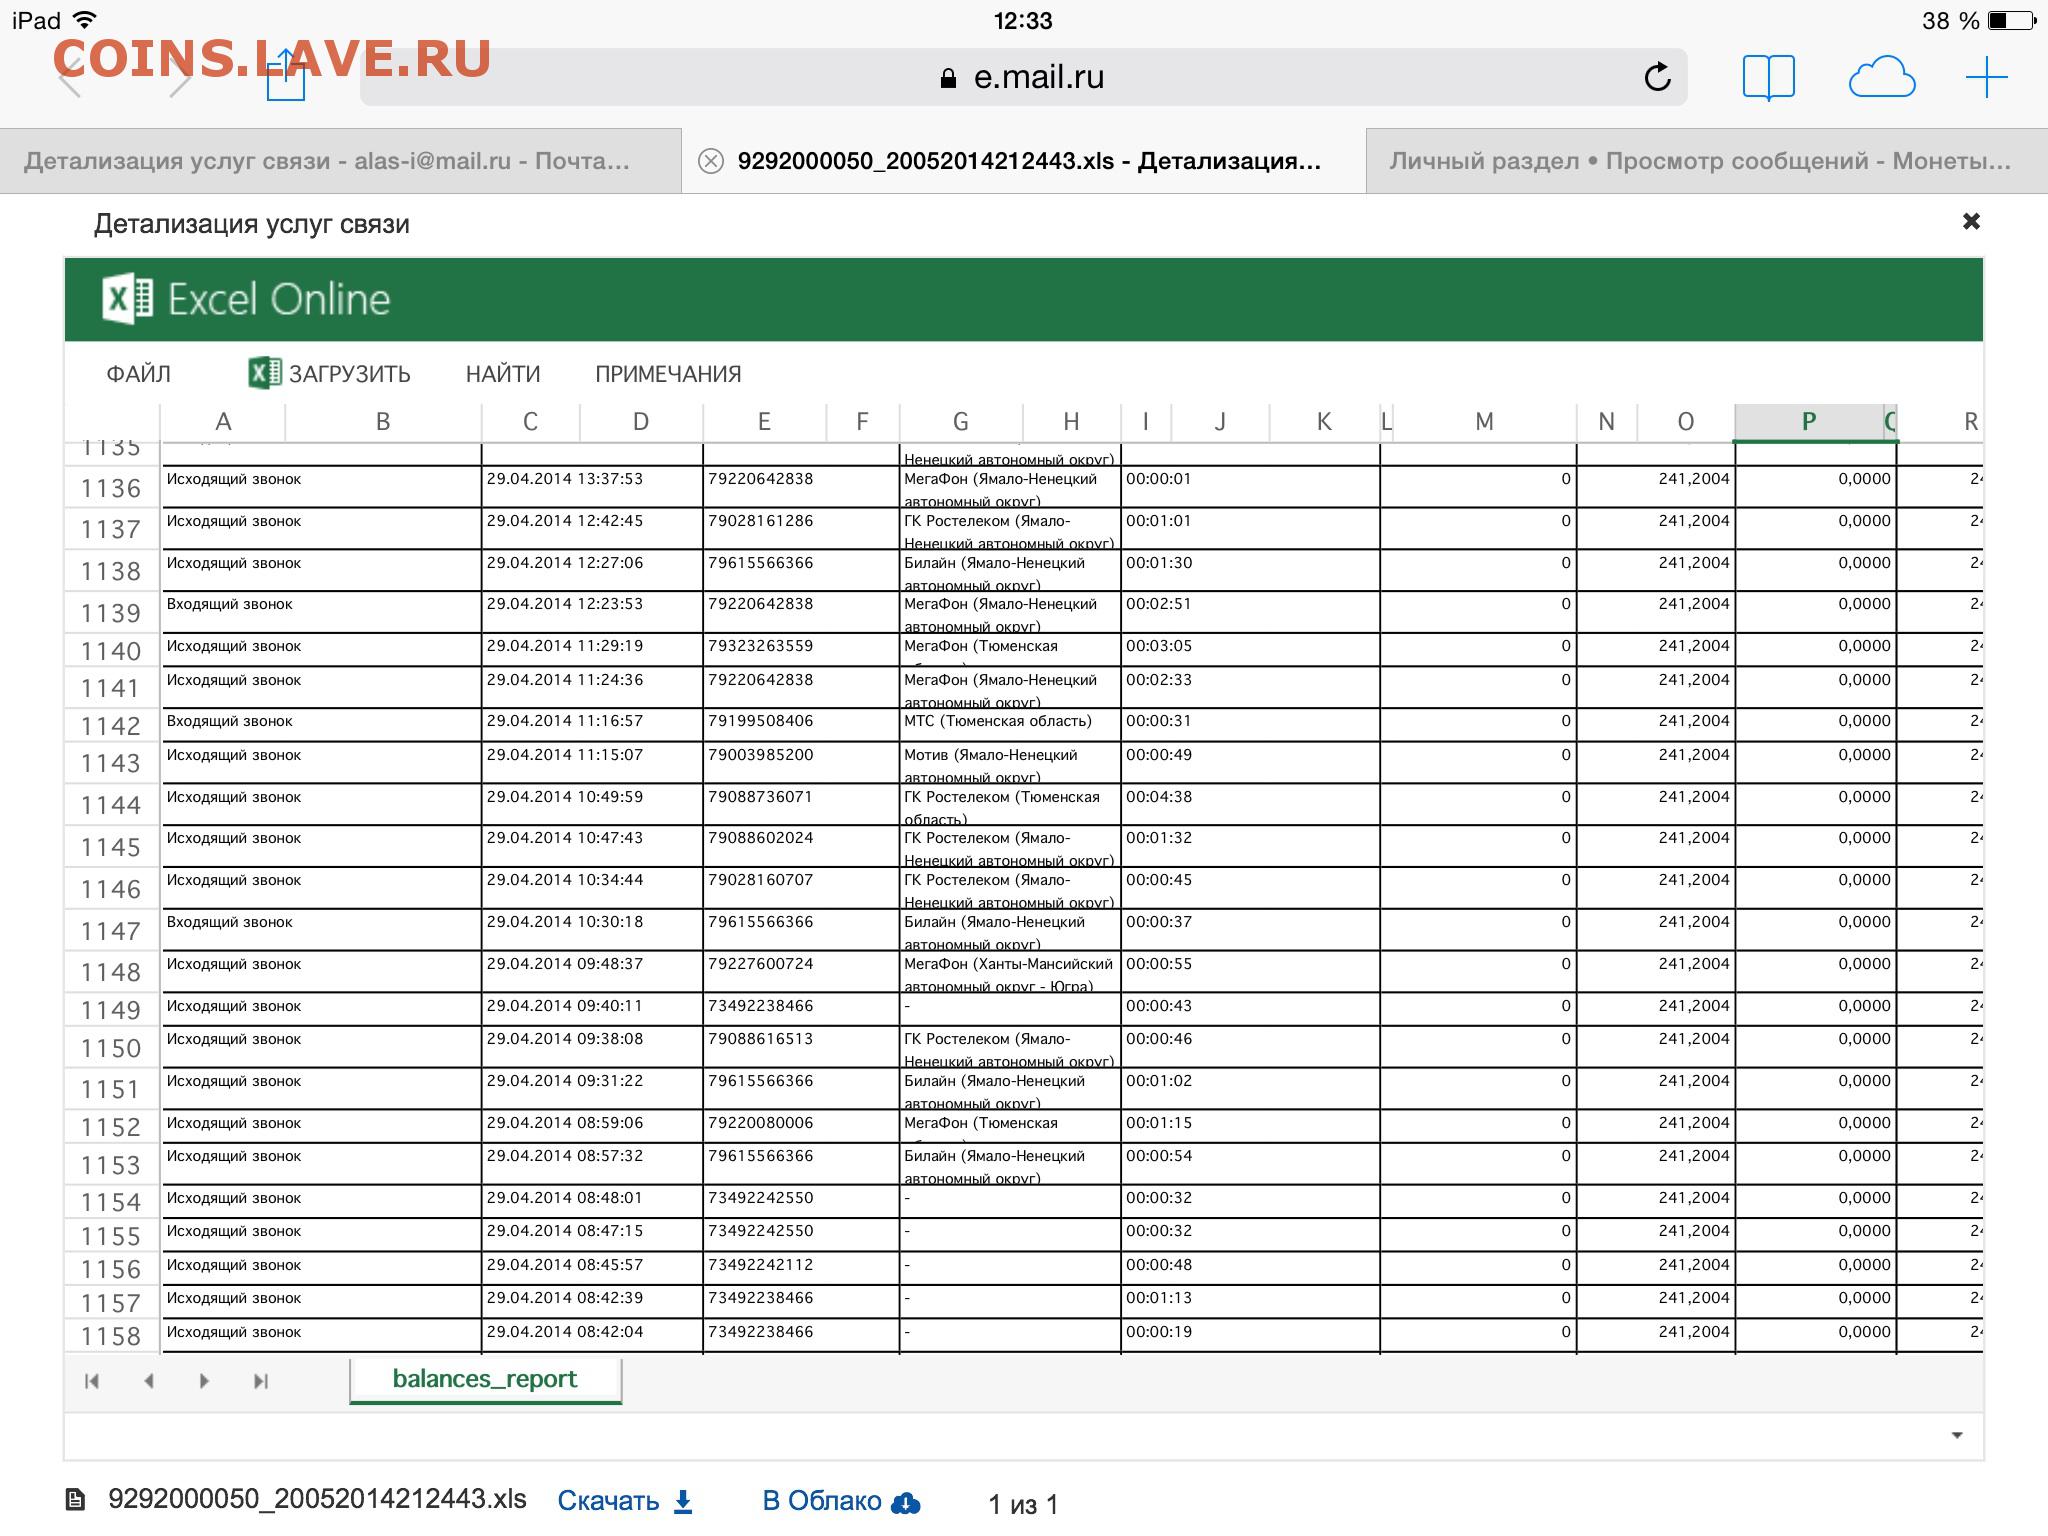
Task: Click download arrow icon beside Скачать
Action: [x=683, y=1502]
